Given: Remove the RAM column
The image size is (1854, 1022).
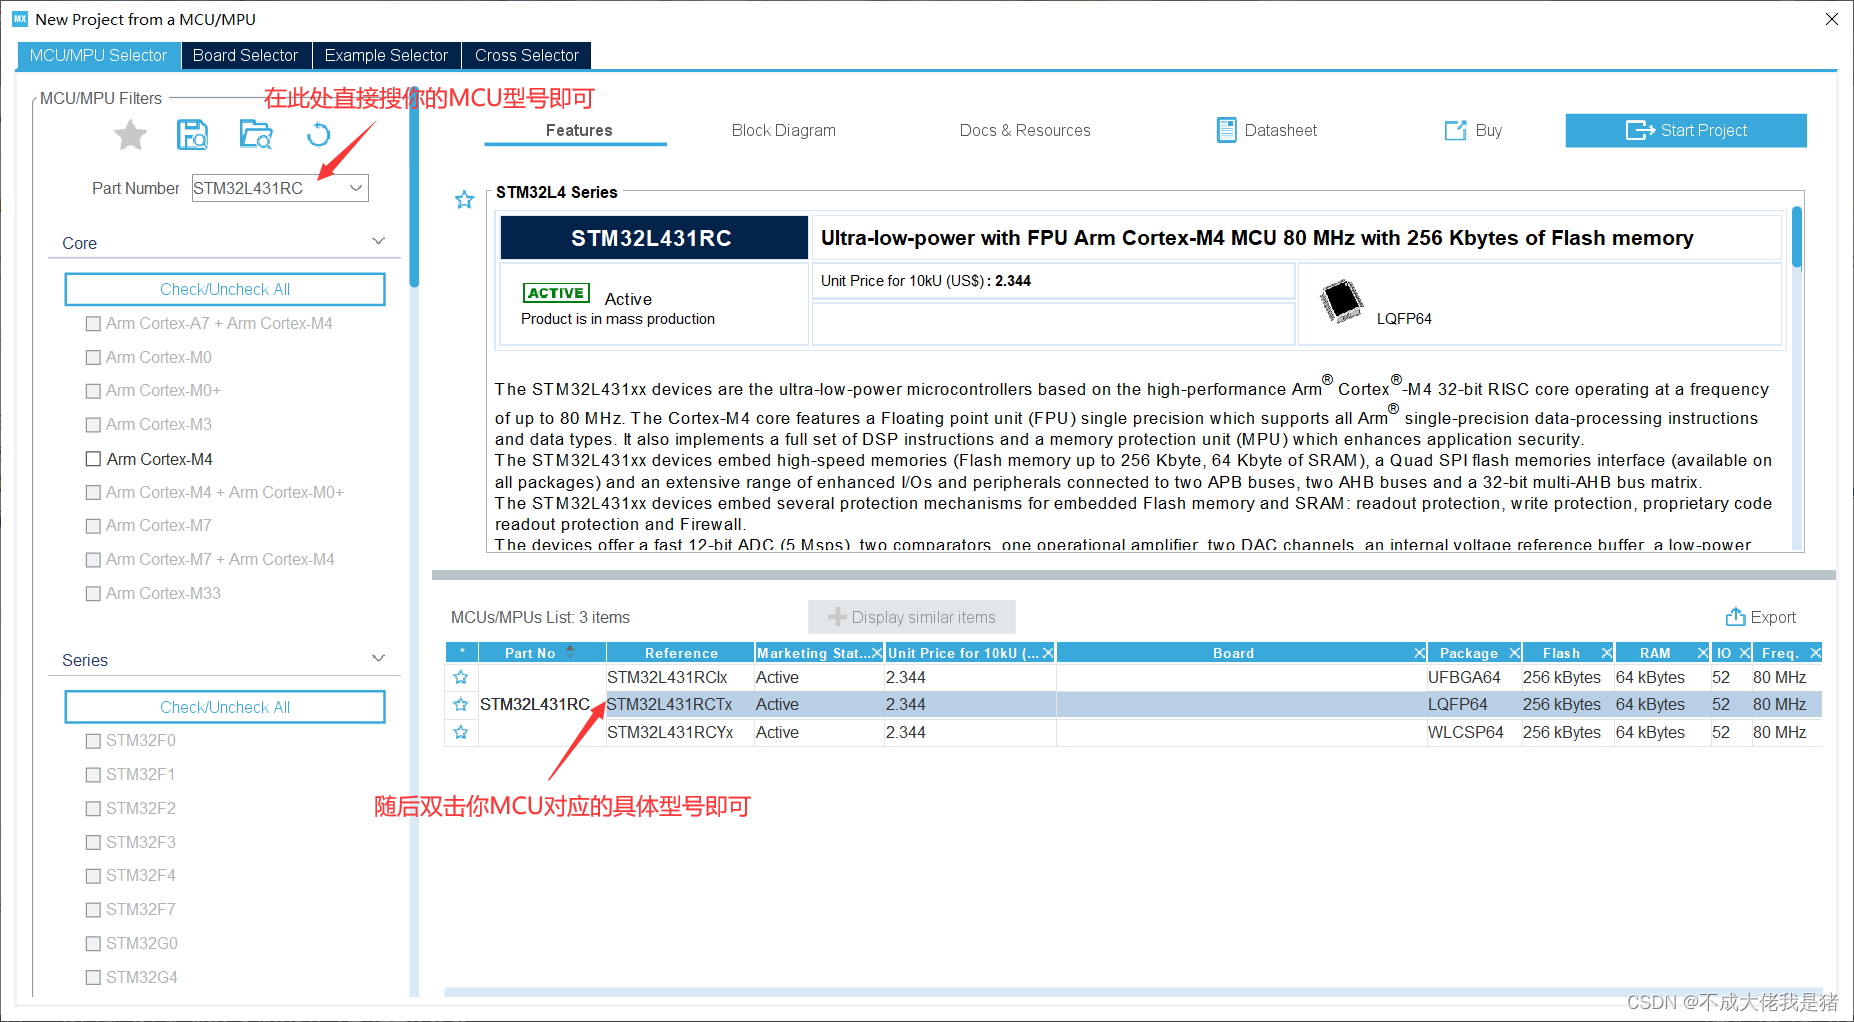Looking at the screenshot, I should [1702, 653].
